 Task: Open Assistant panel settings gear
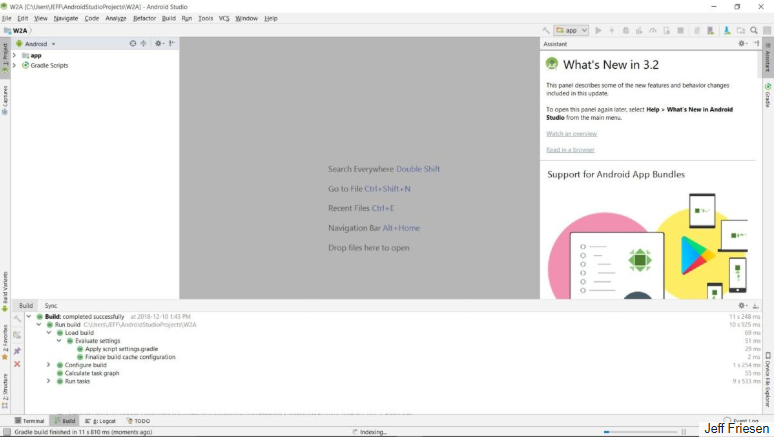(x=742, y=44)
